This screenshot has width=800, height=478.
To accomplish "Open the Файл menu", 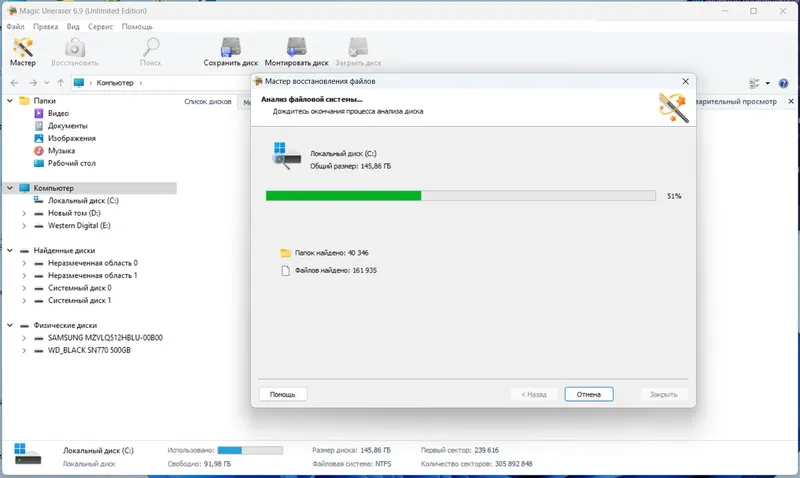I will tap(15, 27).
